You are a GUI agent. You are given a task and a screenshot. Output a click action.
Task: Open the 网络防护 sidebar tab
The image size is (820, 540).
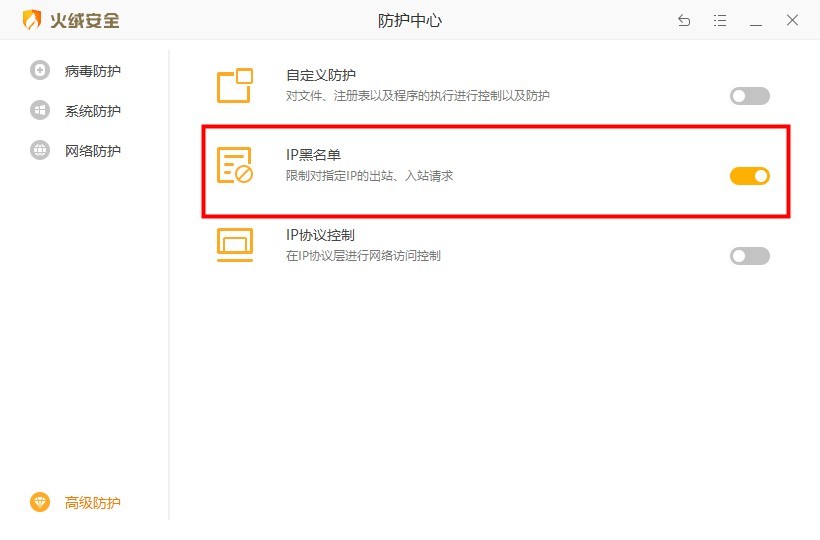[x=93, y=151]
